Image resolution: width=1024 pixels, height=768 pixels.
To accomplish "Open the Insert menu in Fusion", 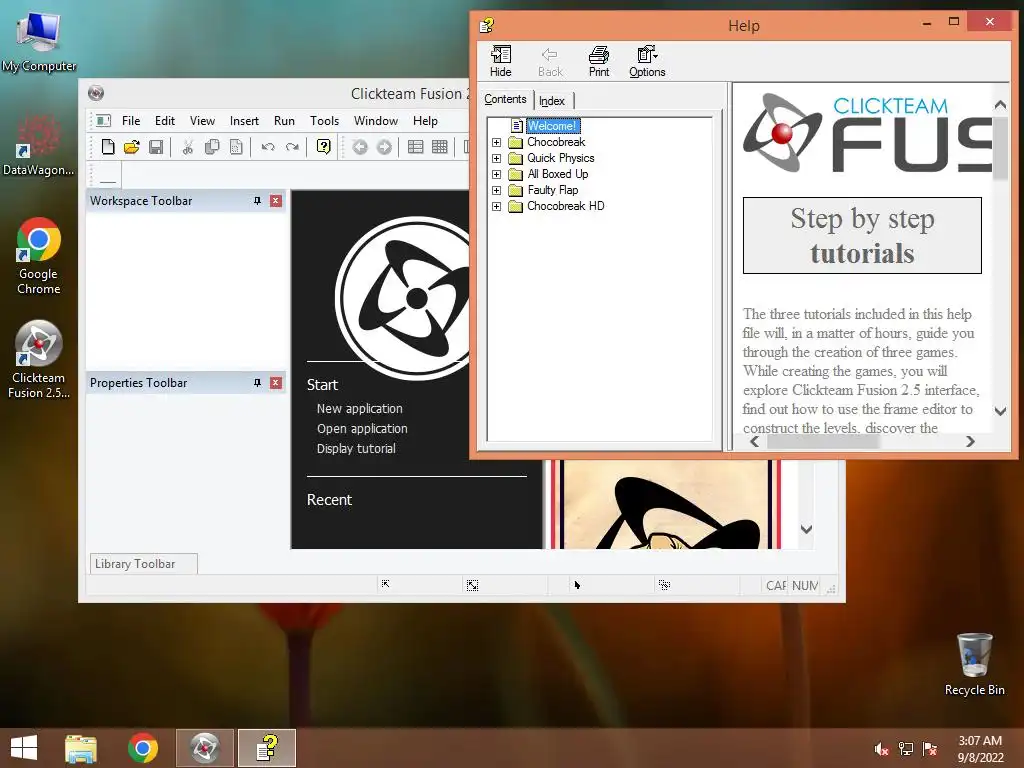I will 244,121.
